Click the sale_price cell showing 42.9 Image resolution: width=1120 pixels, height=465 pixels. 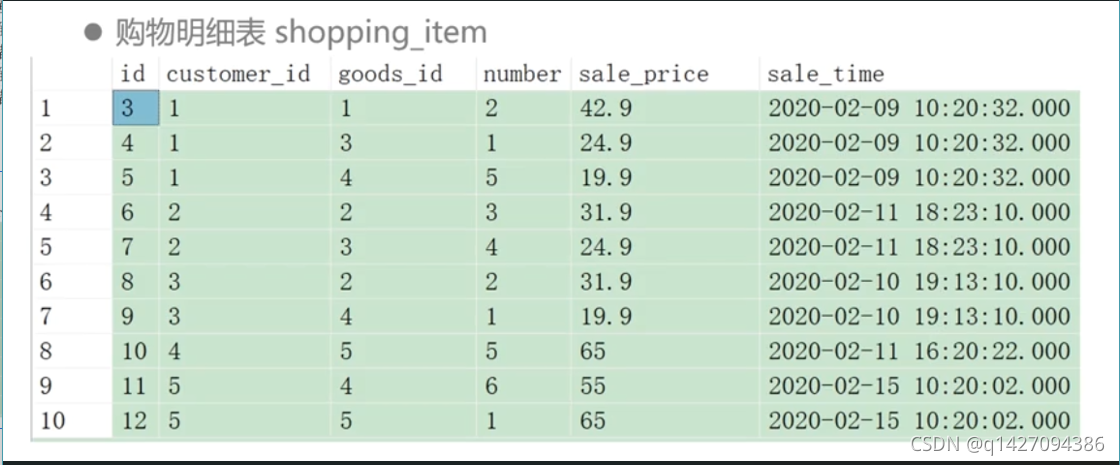point(606,108)
